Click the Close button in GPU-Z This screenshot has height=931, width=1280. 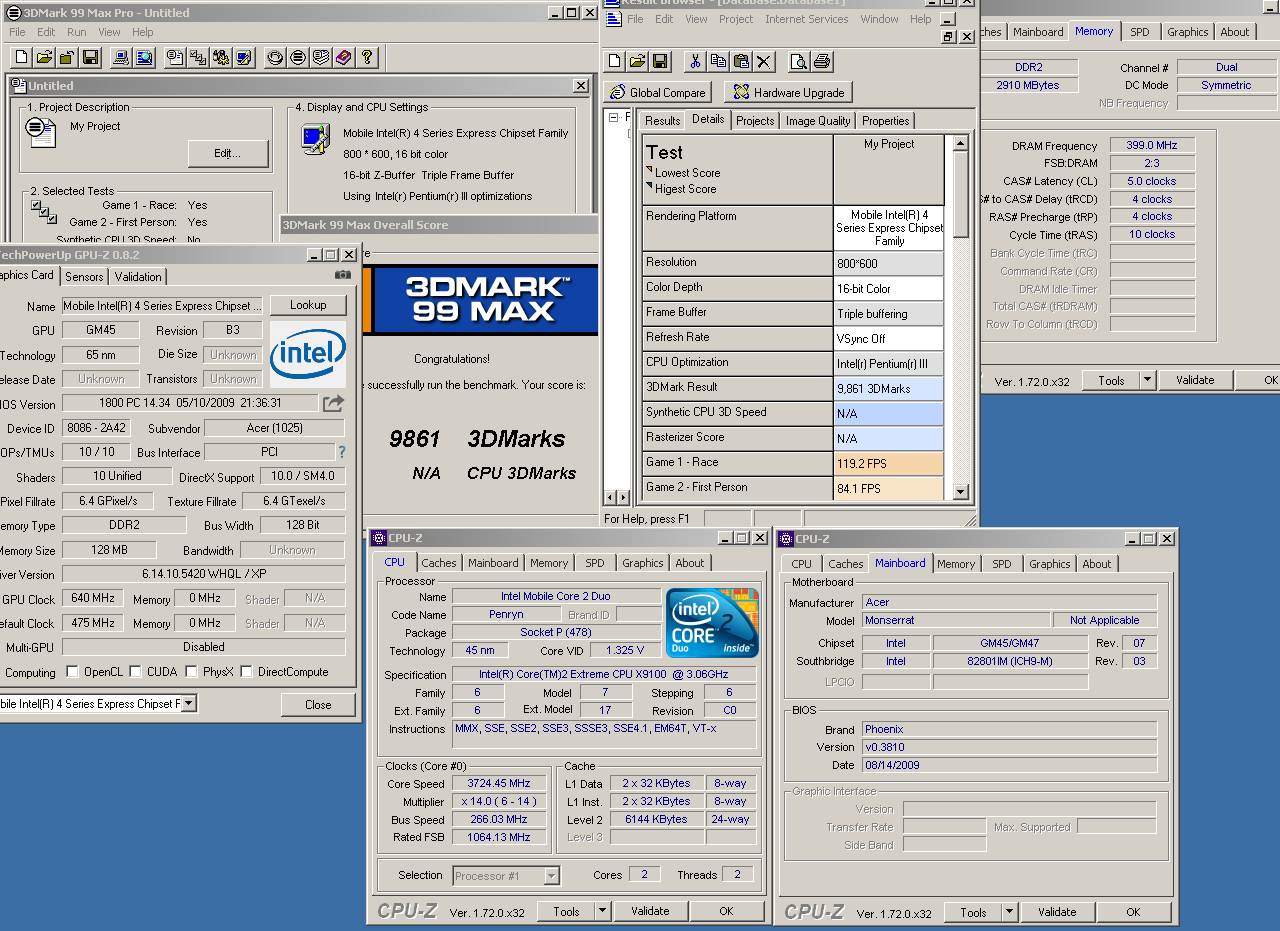[318, 704]
